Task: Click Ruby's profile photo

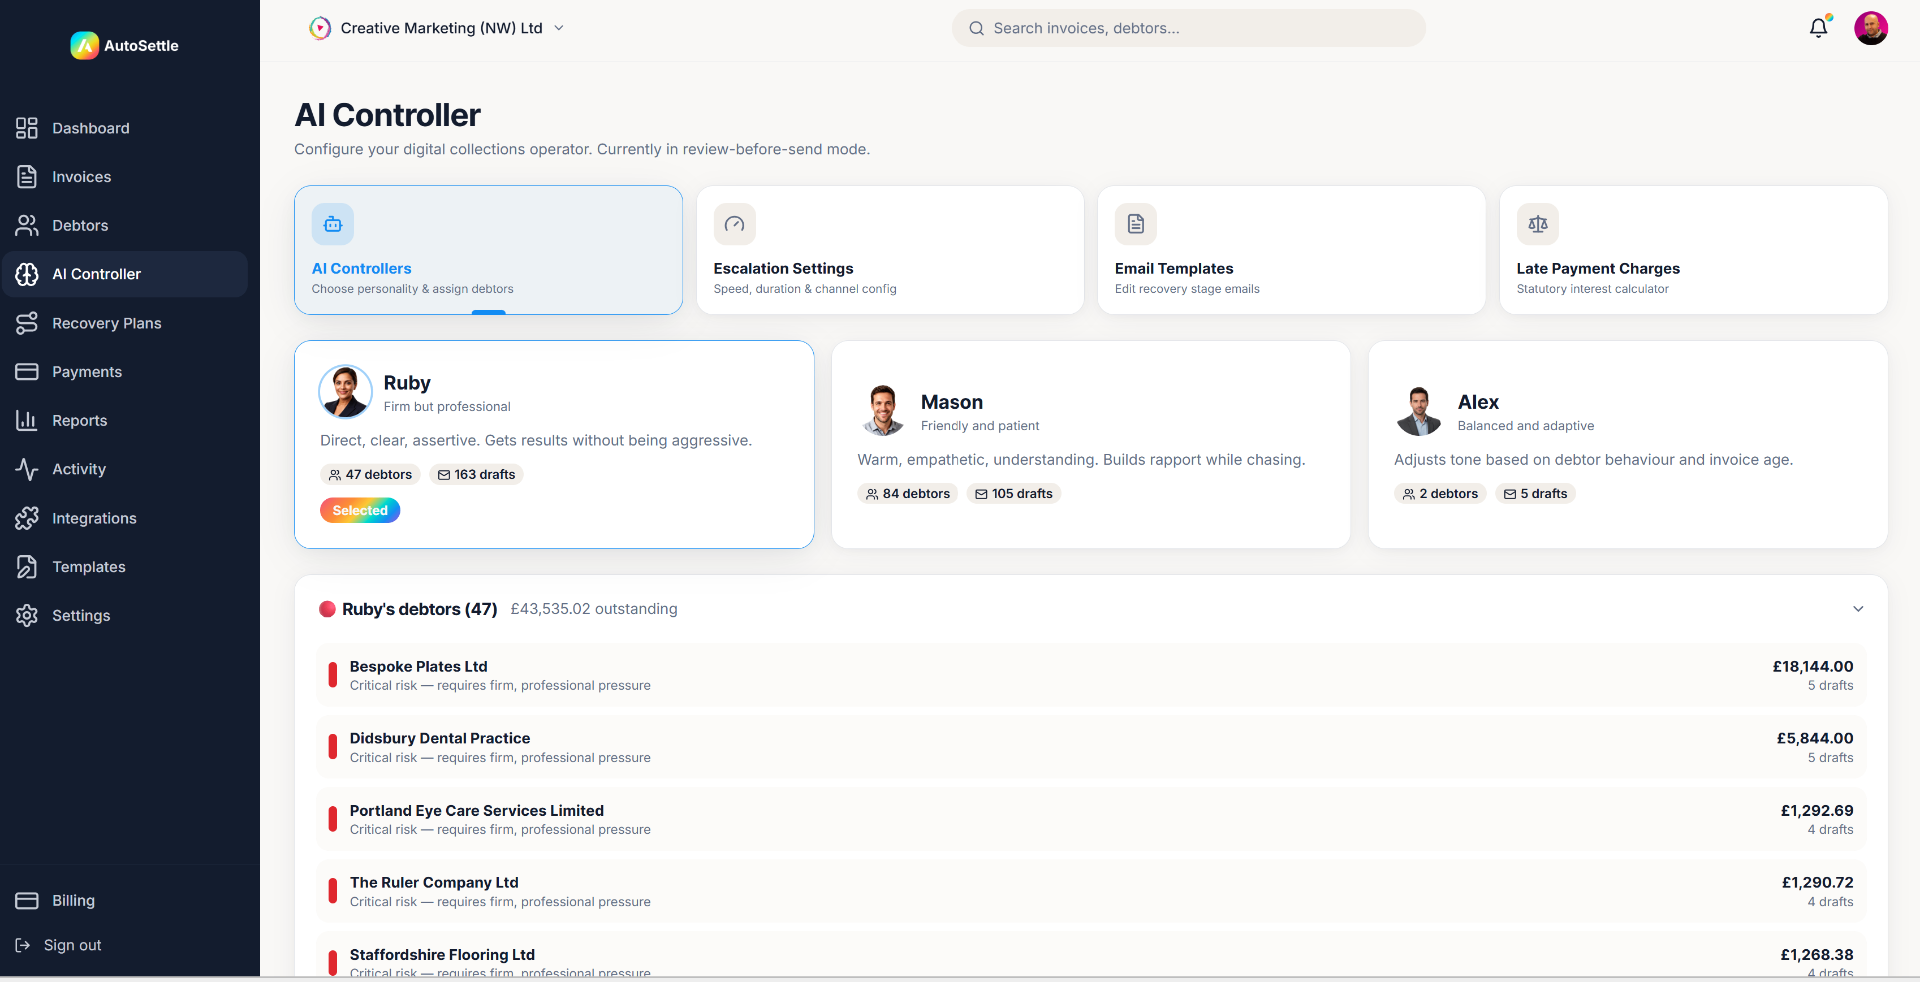Action: click(345, 392)
